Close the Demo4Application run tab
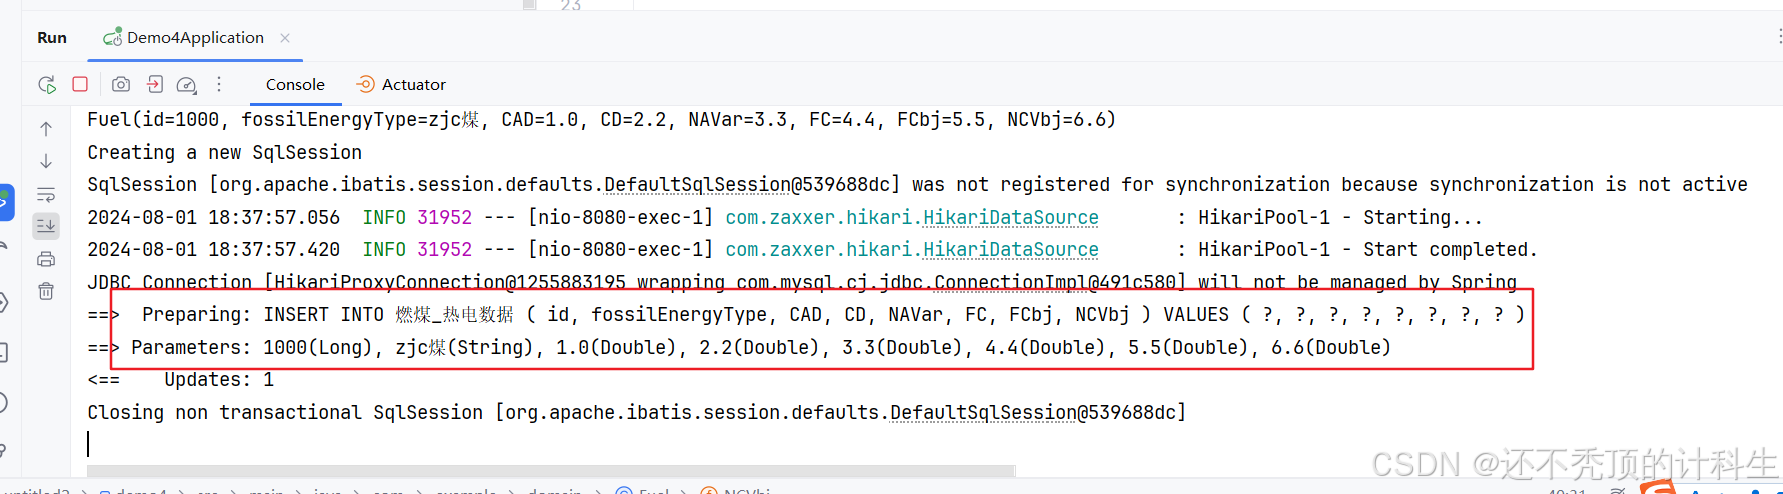Screen dimensions: 1783x494 [285, 38]
